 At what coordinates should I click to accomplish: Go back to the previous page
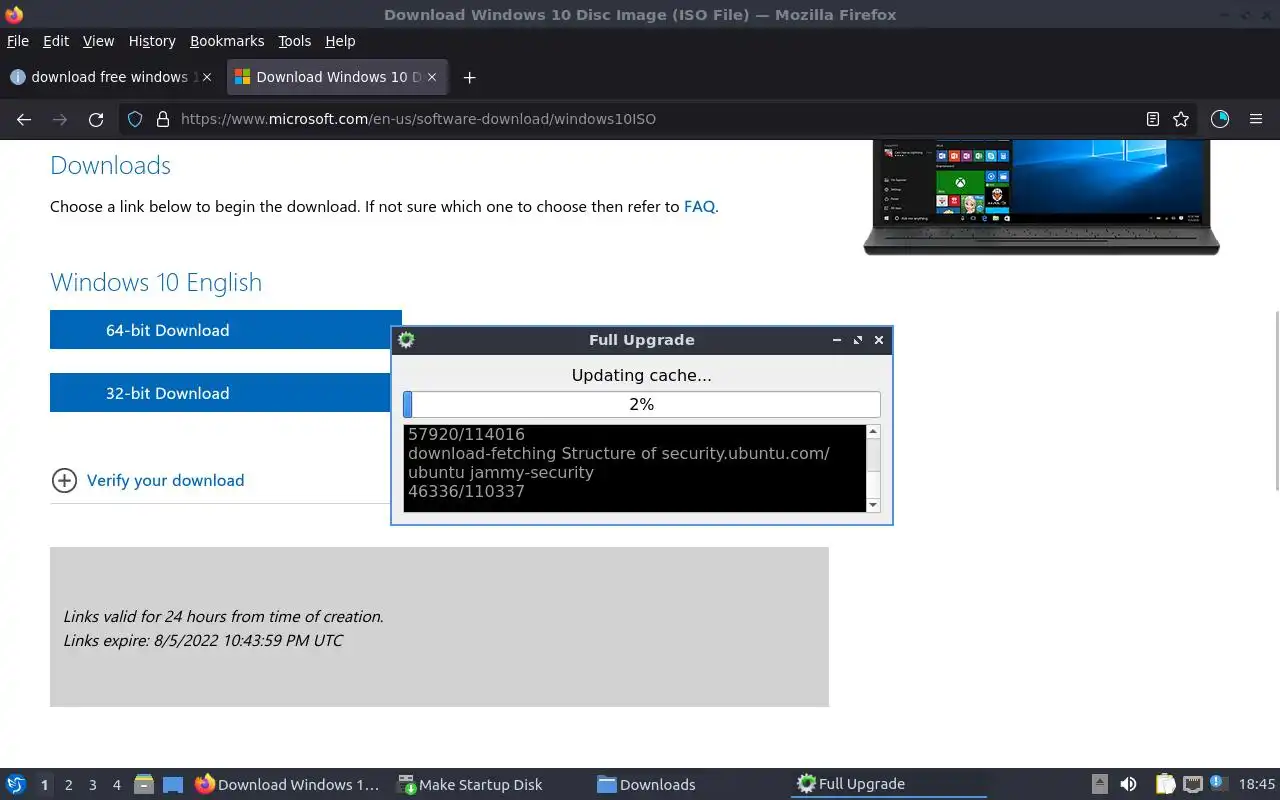coord(24,119)
